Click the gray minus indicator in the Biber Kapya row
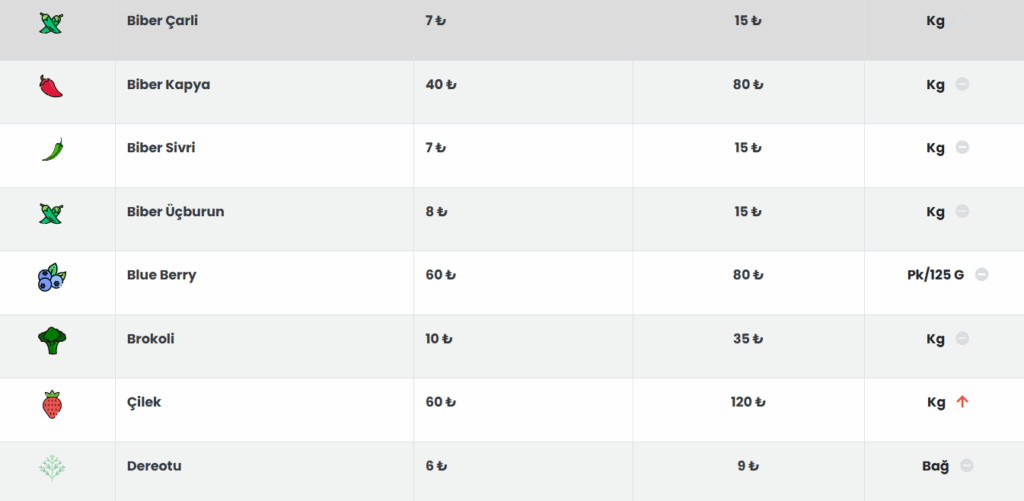1024x501 pixels. coord(962,84)
